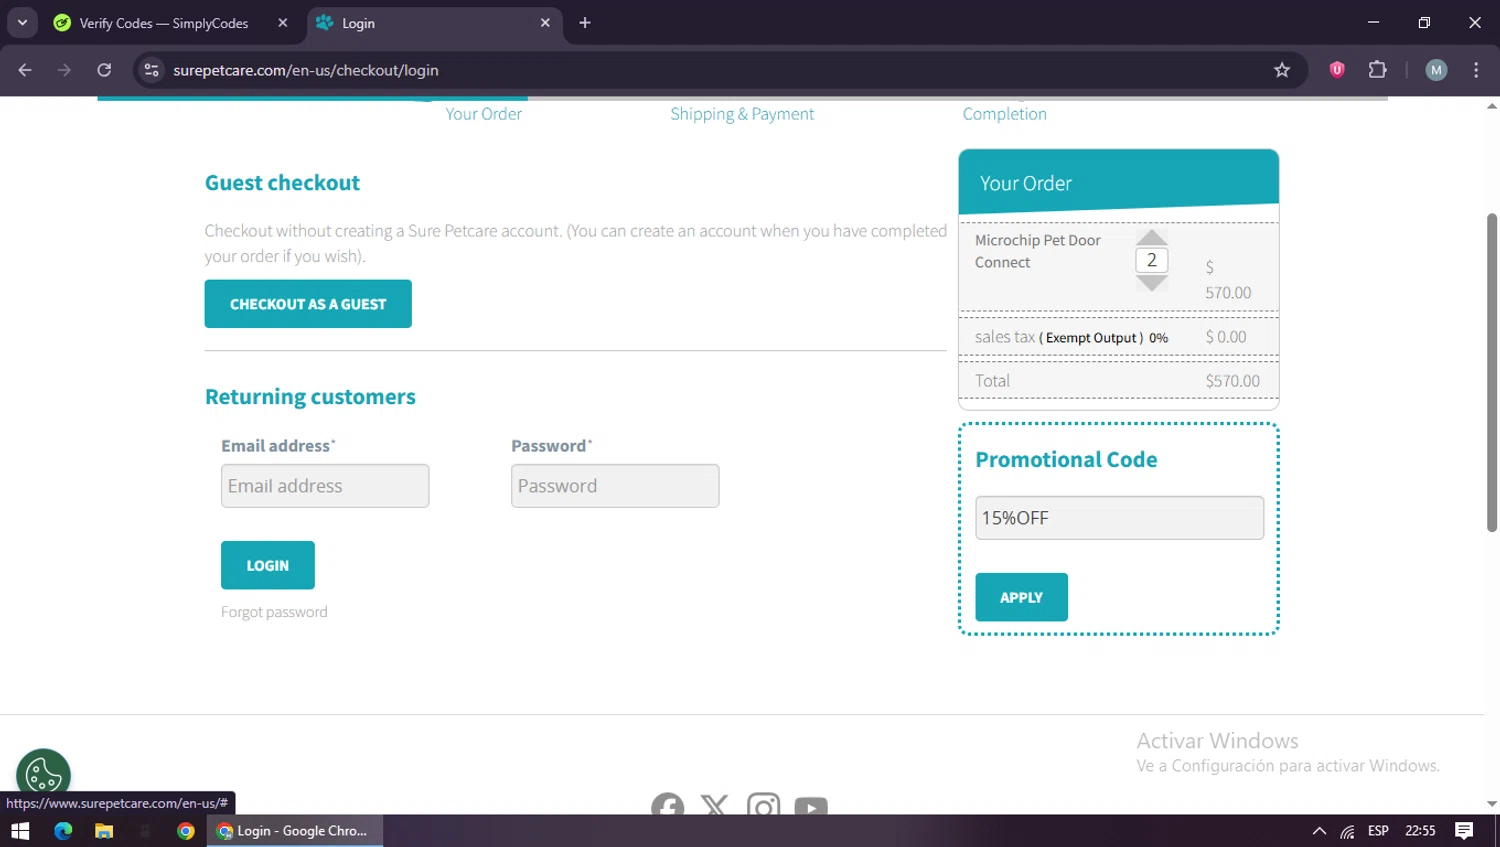Focus the Password field
Viewport: 1500px width, 847px height.
pyautogui.click(x=615, y=486)
